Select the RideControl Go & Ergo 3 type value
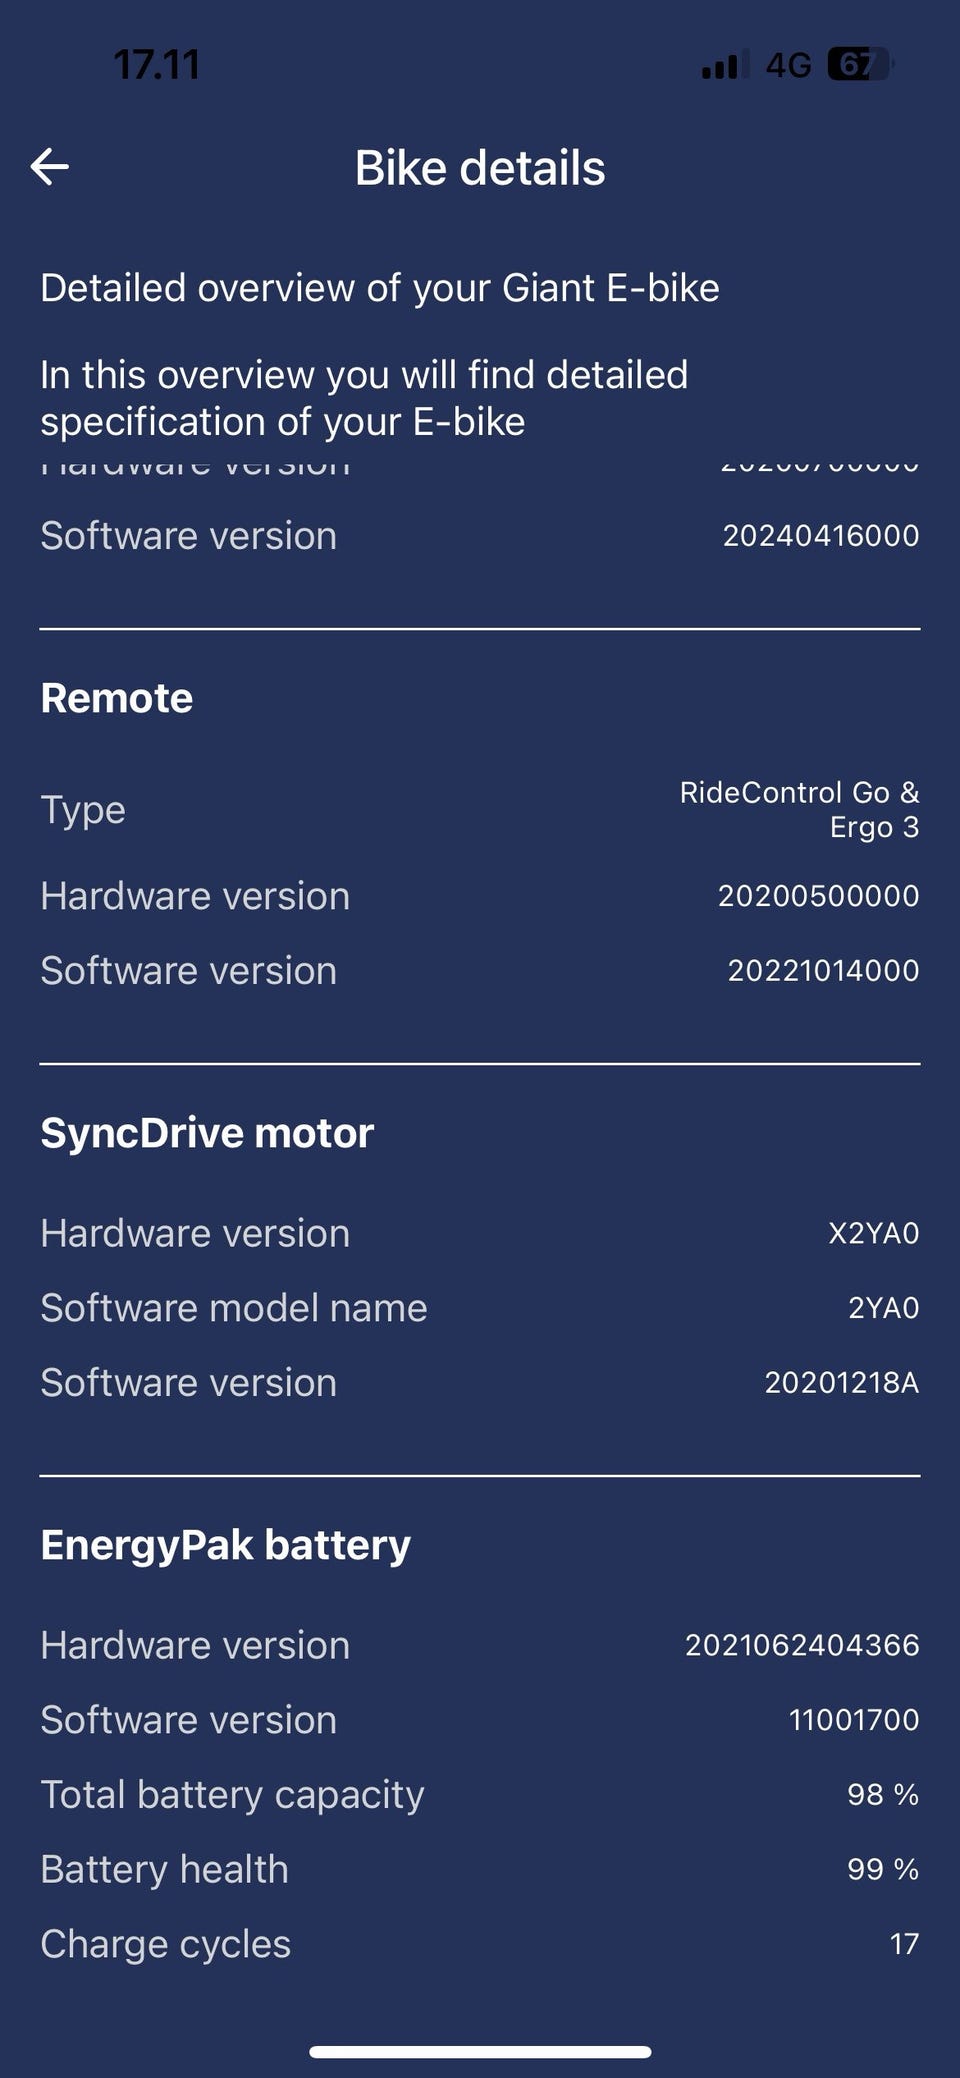This screenshot has height=2078, width=960. [800, 810]
